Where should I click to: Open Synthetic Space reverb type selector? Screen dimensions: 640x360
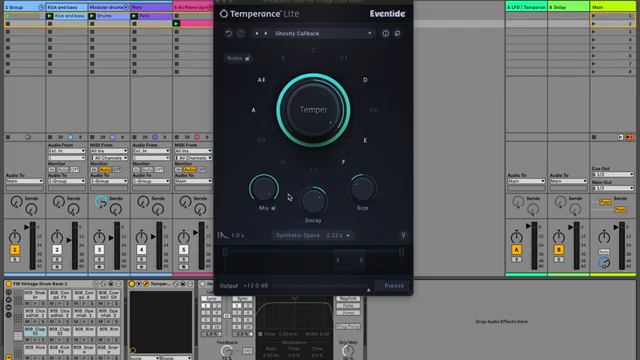313,235
